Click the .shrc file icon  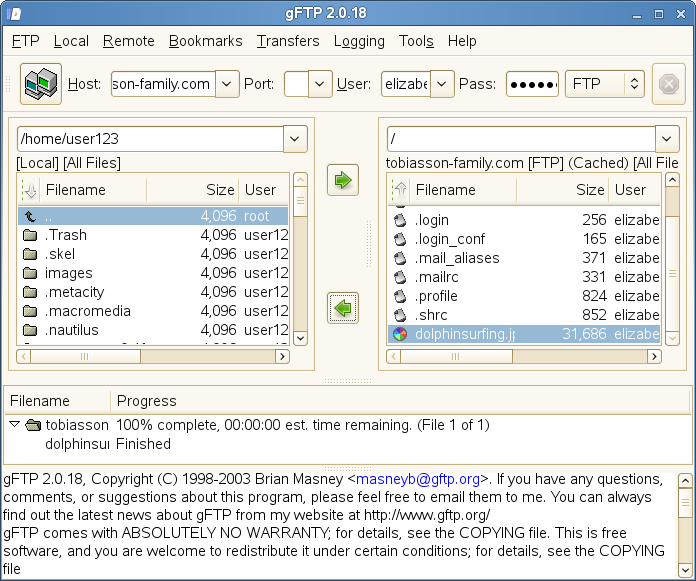pyautogui.click(x=400, y=315)
